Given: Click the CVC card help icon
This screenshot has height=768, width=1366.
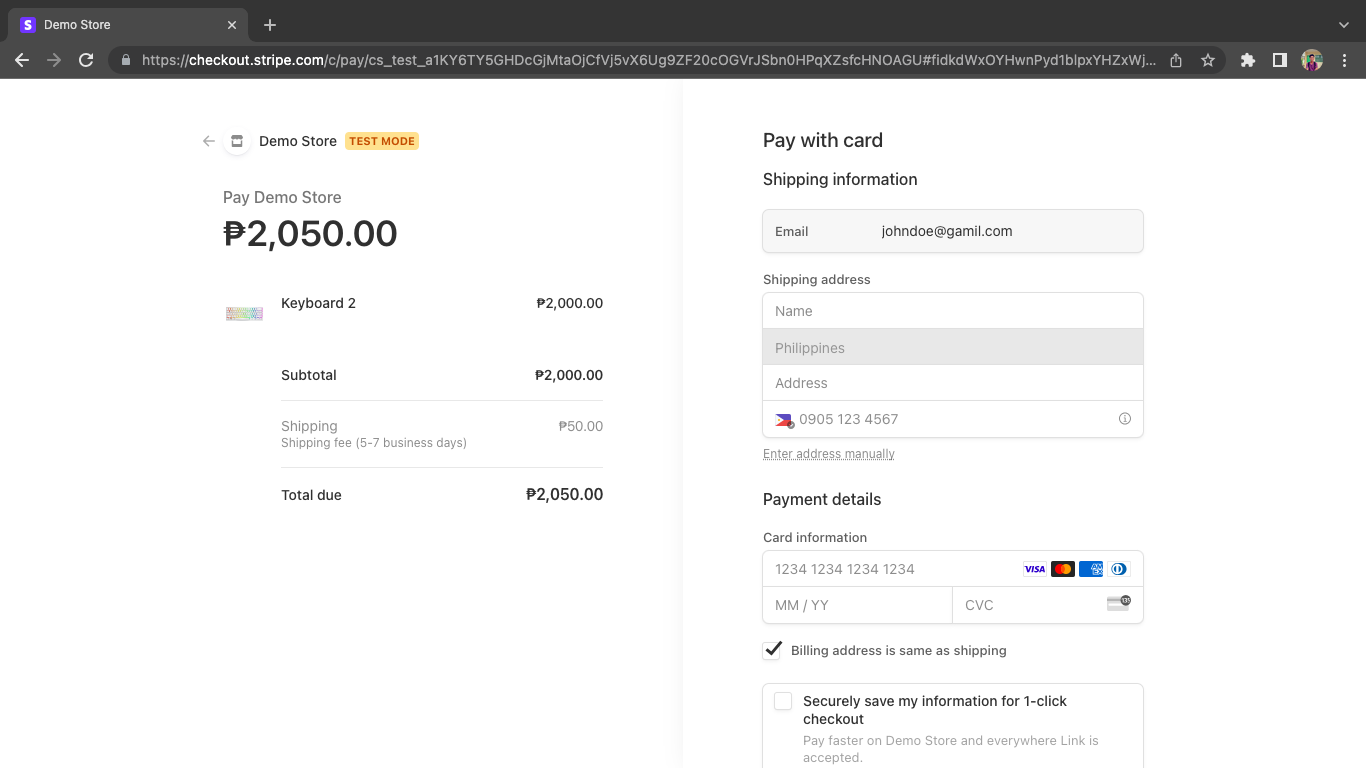Looking at the screenshot, I should click(x=1118, y=603).
